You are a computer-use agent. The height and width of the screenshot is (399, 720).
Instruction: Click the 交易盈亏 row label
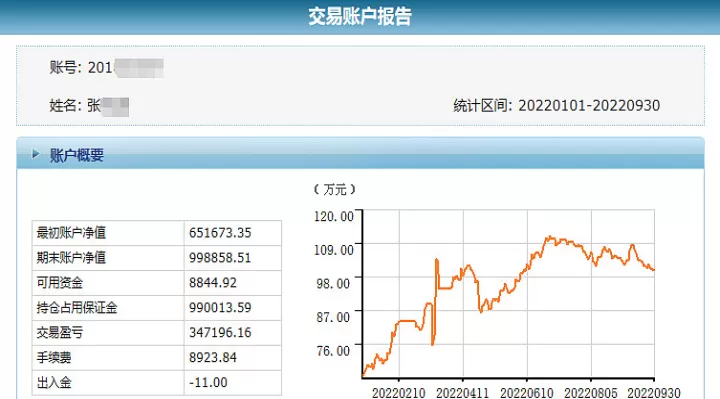(60, 332)
